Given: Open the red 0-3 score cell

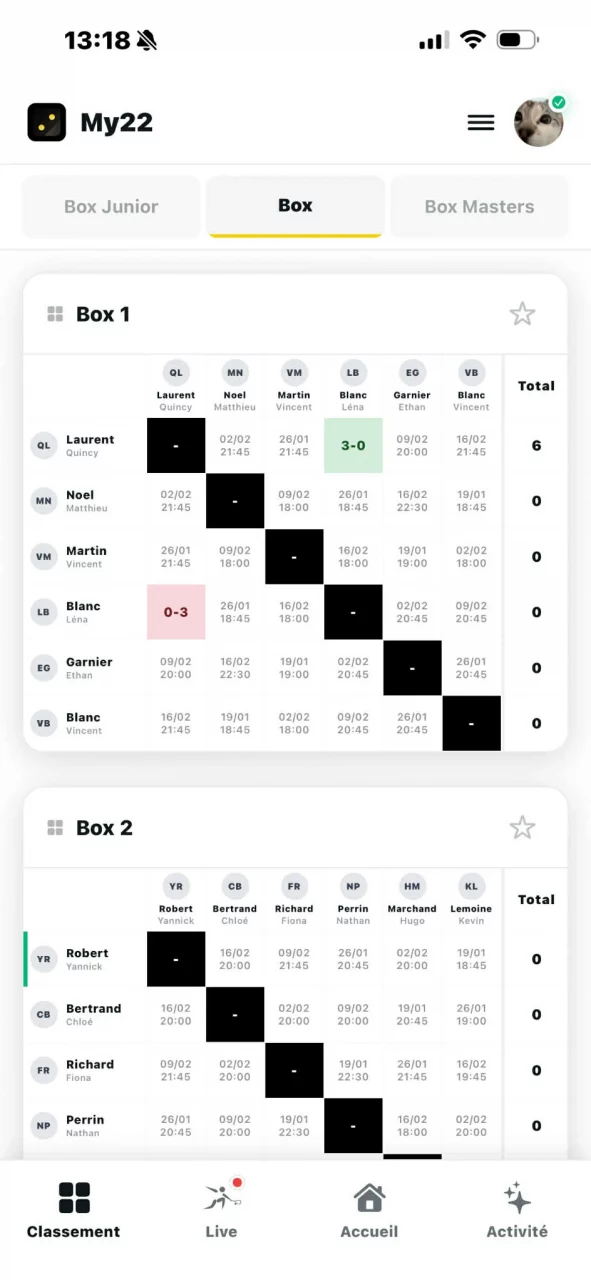Looking at the screenshot, I should [175, 612].
